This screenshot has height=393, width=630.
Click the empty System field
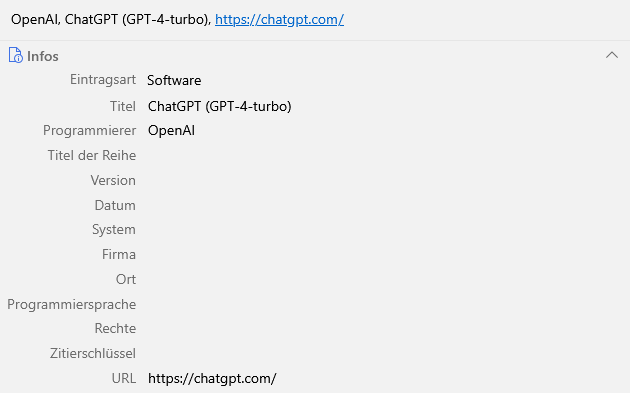point(384,229)
